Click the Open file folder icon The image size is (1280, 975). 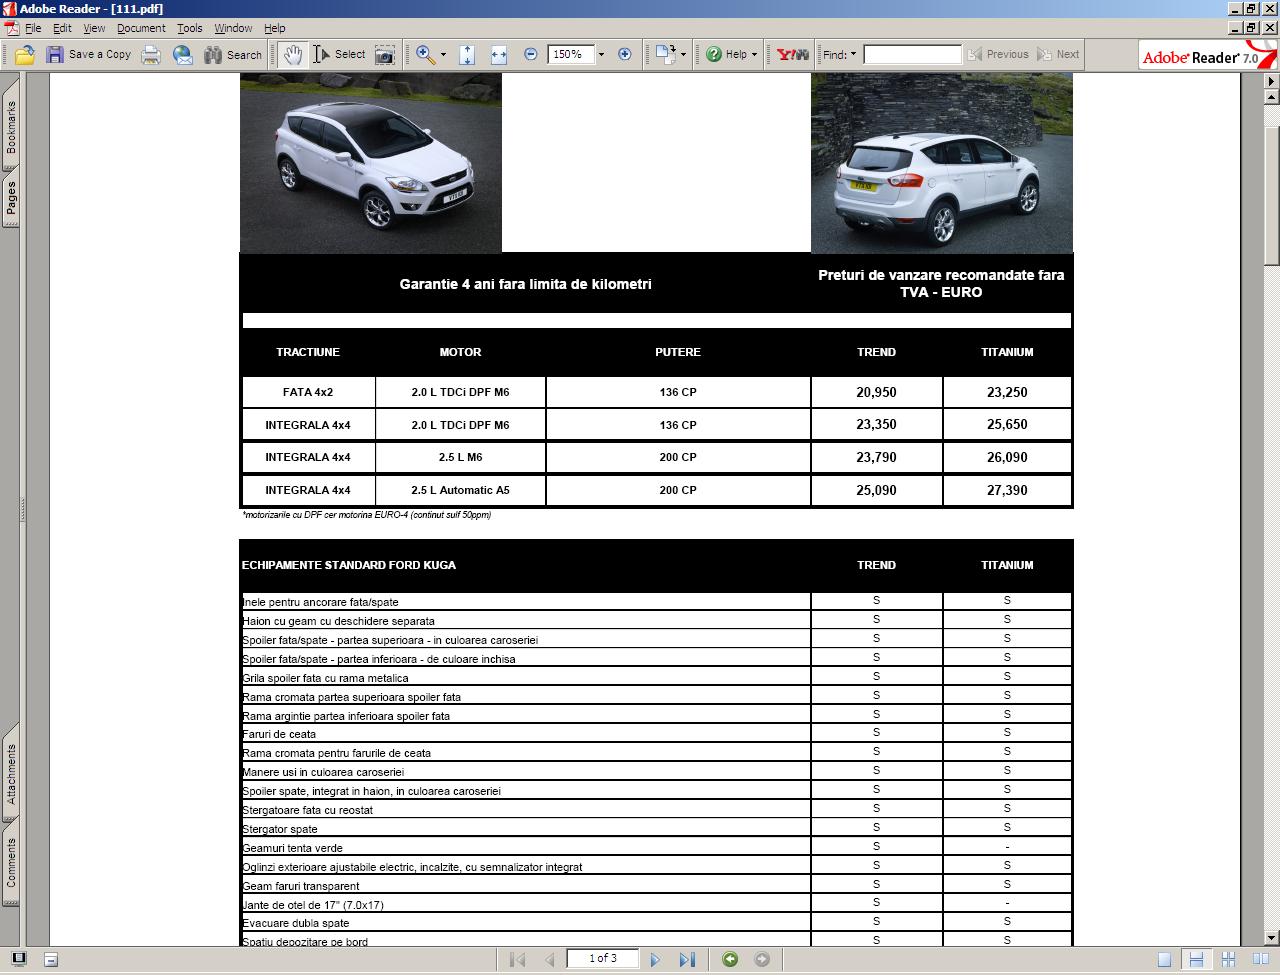pos(25,55)
